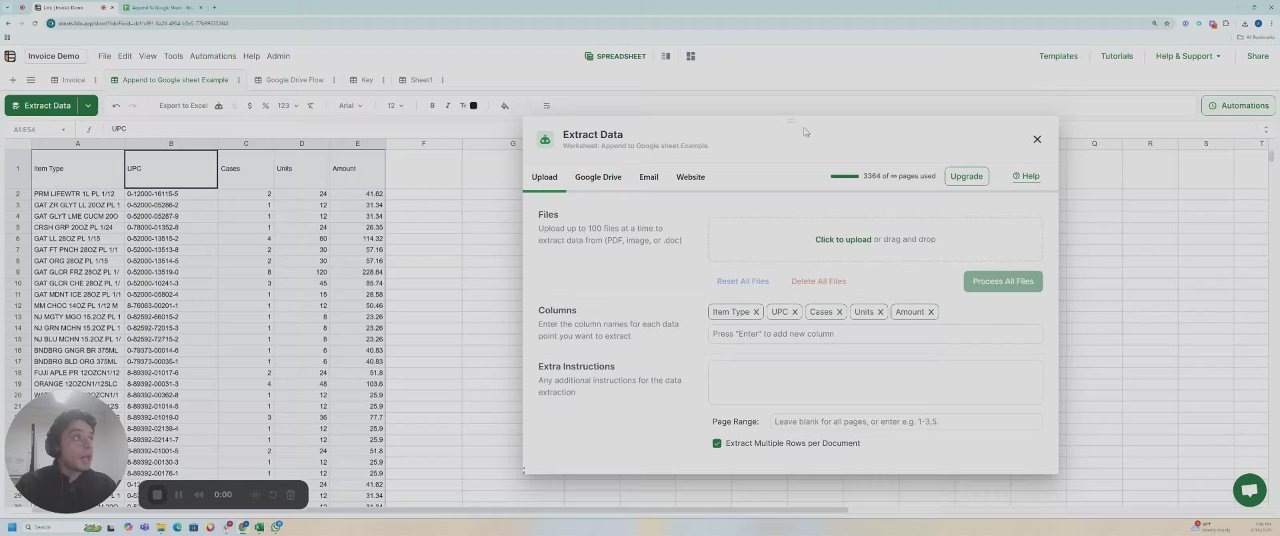This screenshot has width=1280, height=536.
Task: Open the Tools menu
Action: coord(173,56)
